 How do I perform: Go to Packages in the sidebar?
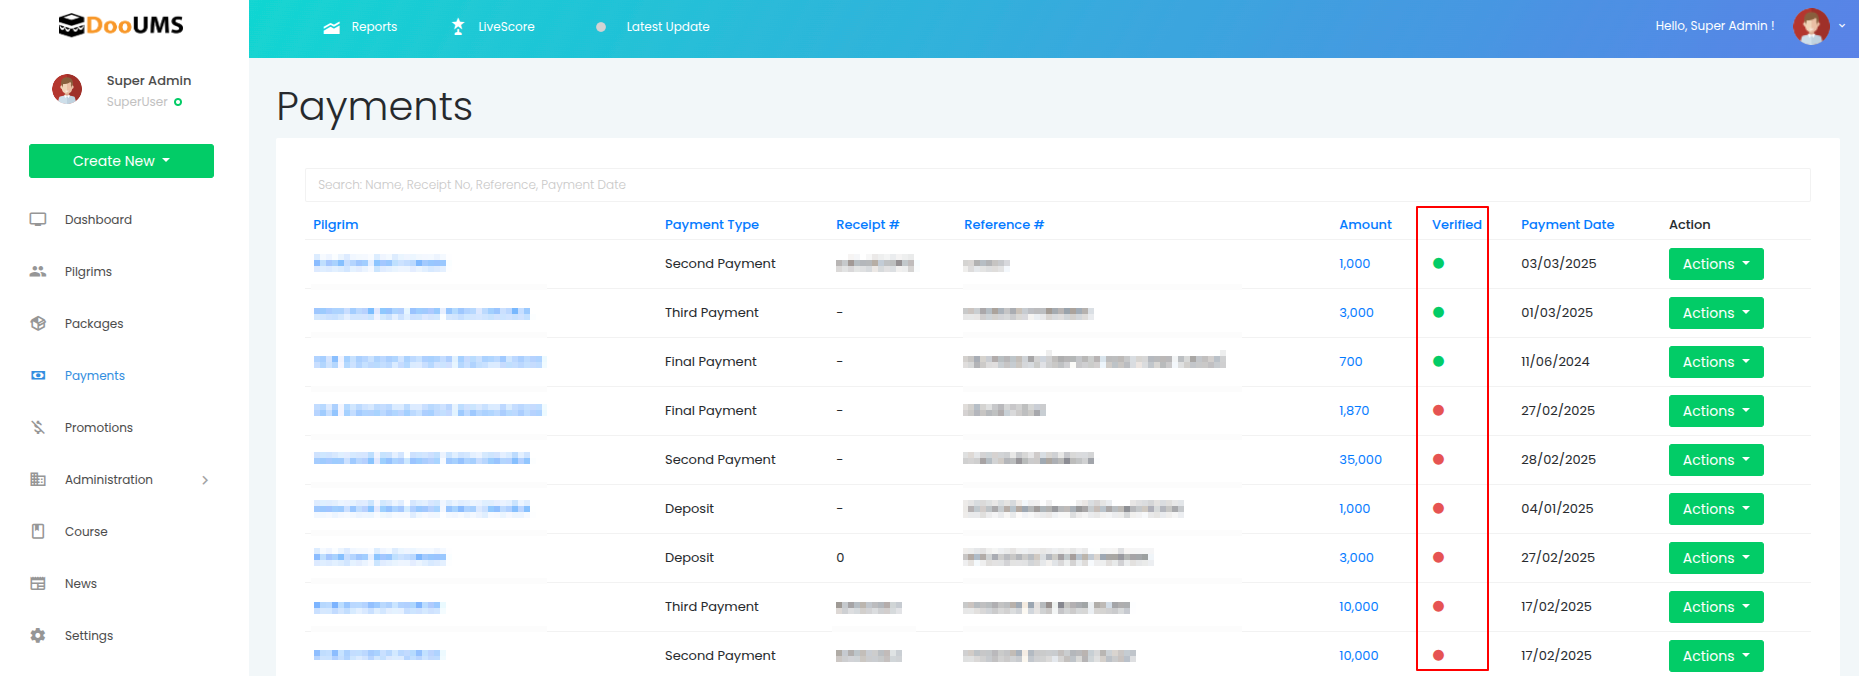94,323
